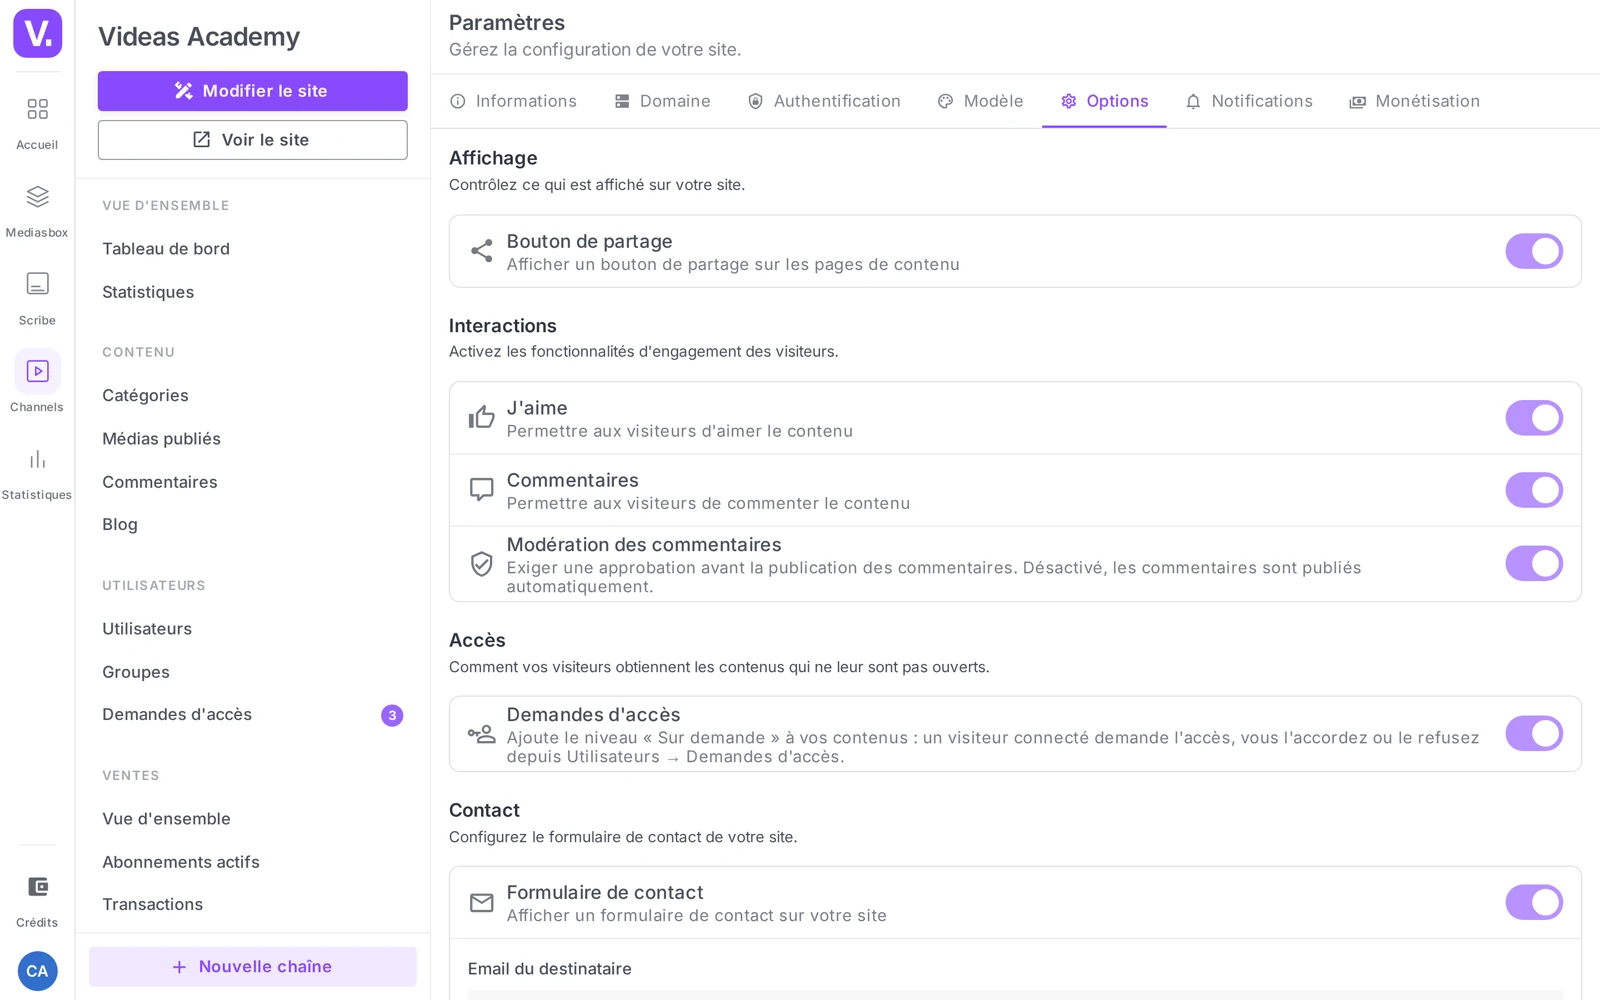Disable the Bouton de partage toggle

[1534, 251]
